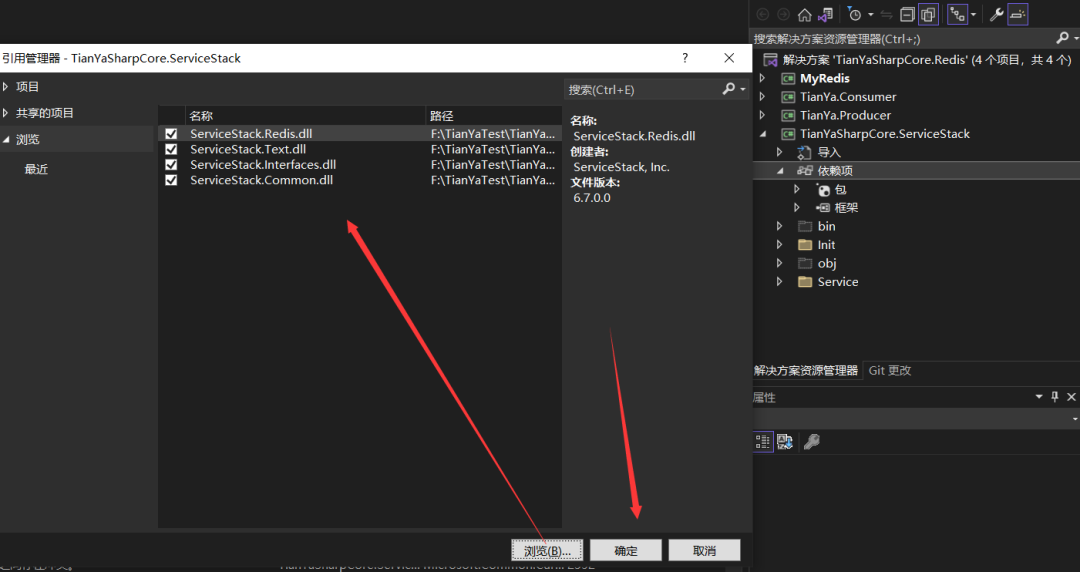1080x572 pixels.
Task: Open the pending changes filter clock icon
Action: pyautogui.click(x=855, y=14)
